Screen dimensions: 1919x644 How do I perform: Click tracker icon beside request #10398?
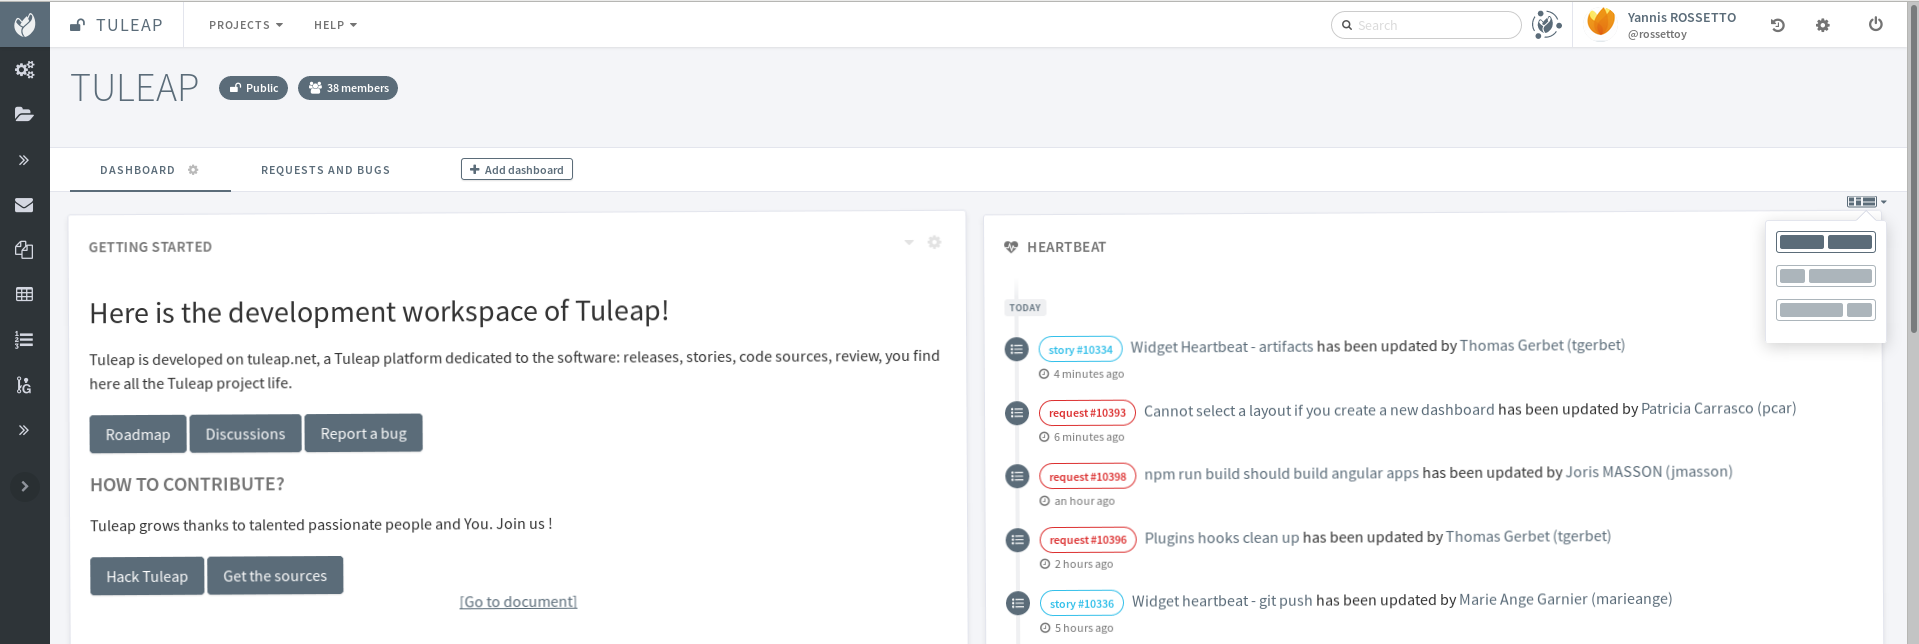point(1017,476)
